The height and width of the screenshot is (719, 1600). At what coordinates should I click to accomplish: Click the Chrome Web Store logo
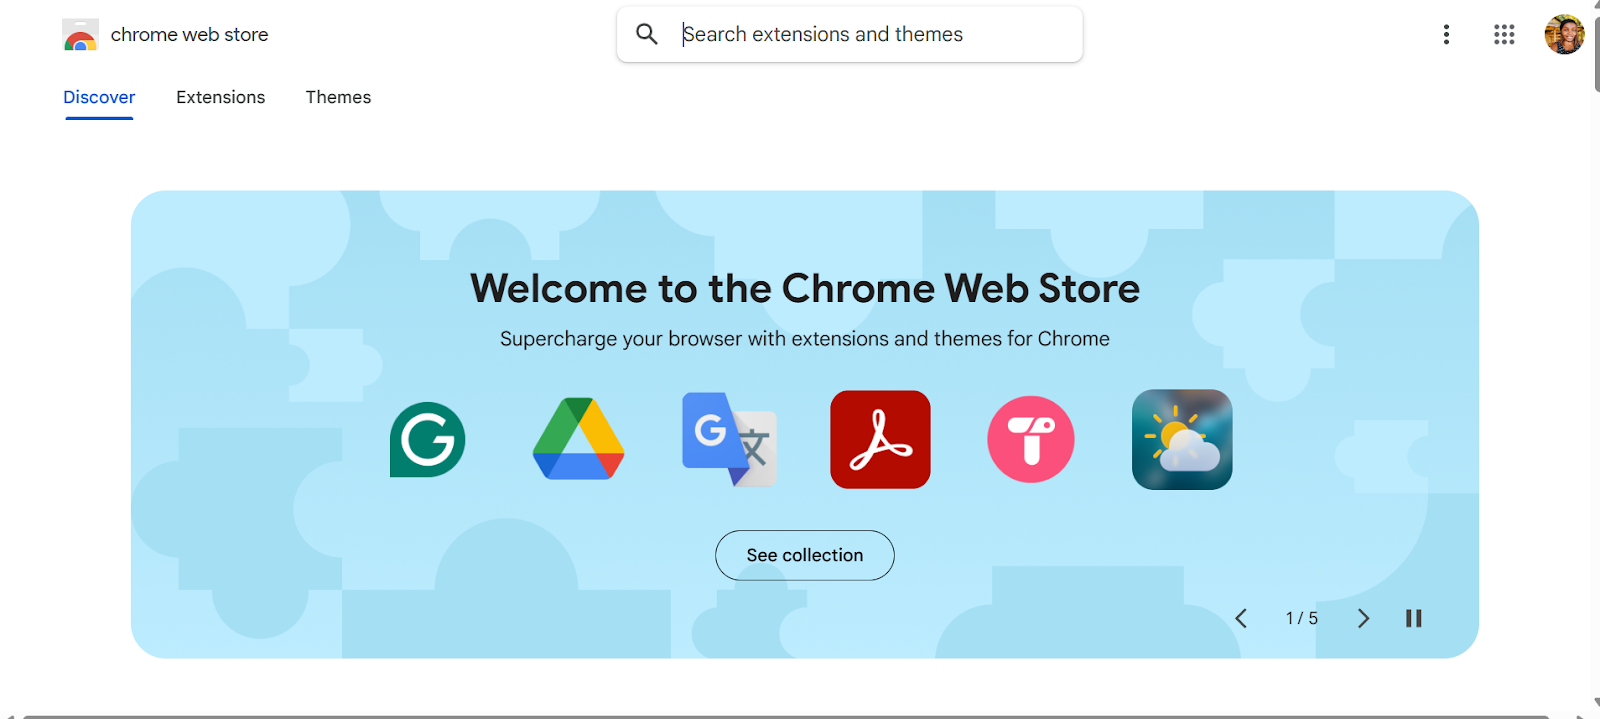(x=80, y=35)
